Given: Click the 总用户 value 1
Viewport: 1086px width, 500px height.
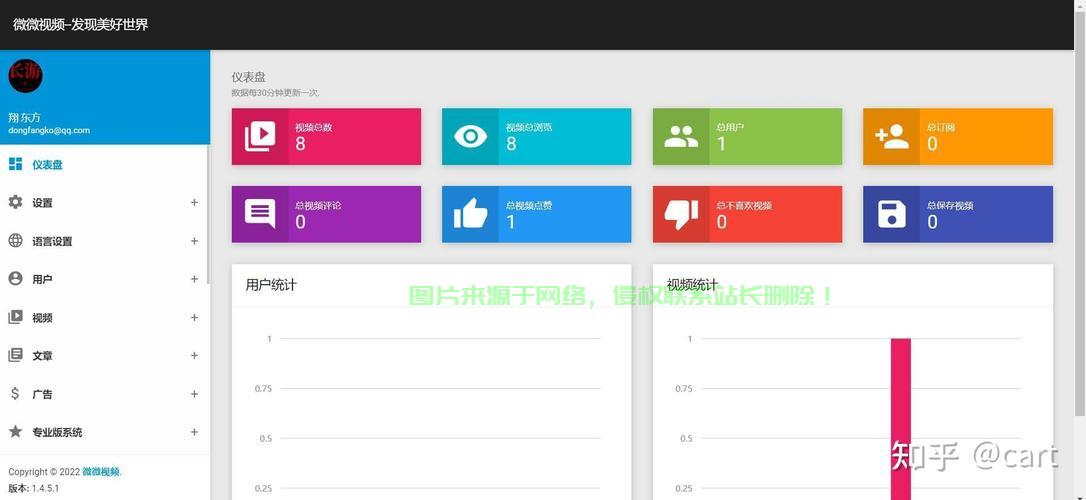Looking at the screenshot, I should pyautogui.click(x=721, y=143).
